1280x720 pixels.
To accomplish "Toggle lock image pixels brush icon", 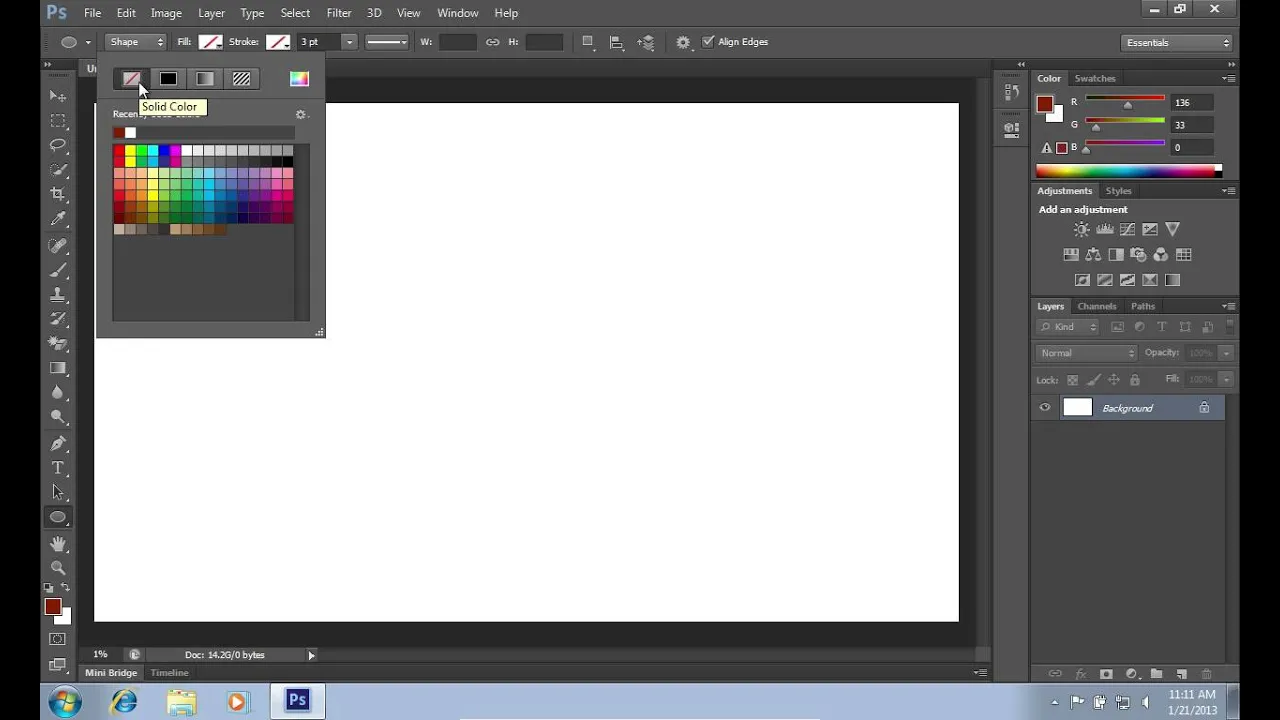I will point(1093,380).
